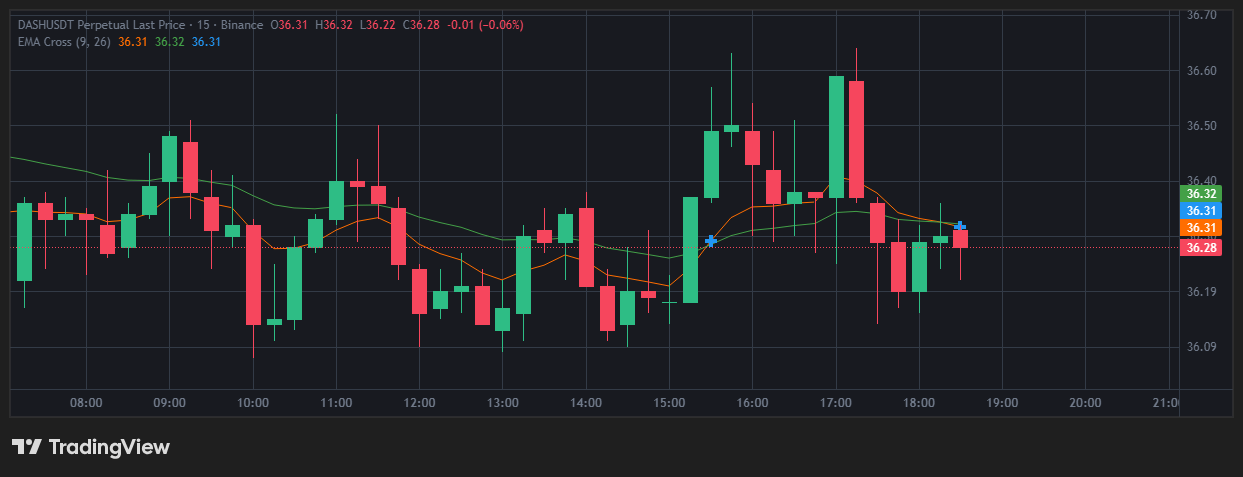Click the 13:00 time axis label
The image size is (1243, 477).
click(x=502, y=403)
